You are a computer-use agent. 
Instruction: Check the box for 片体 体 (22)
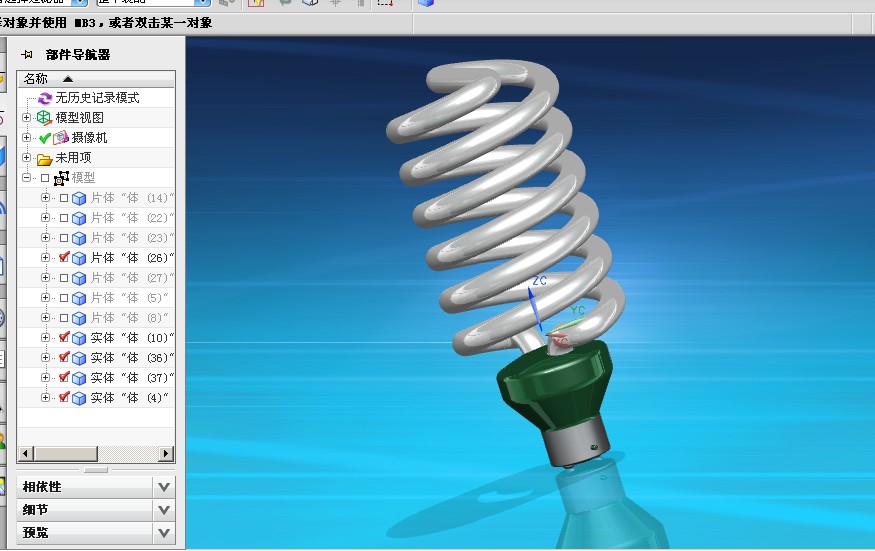coord(64,218)
